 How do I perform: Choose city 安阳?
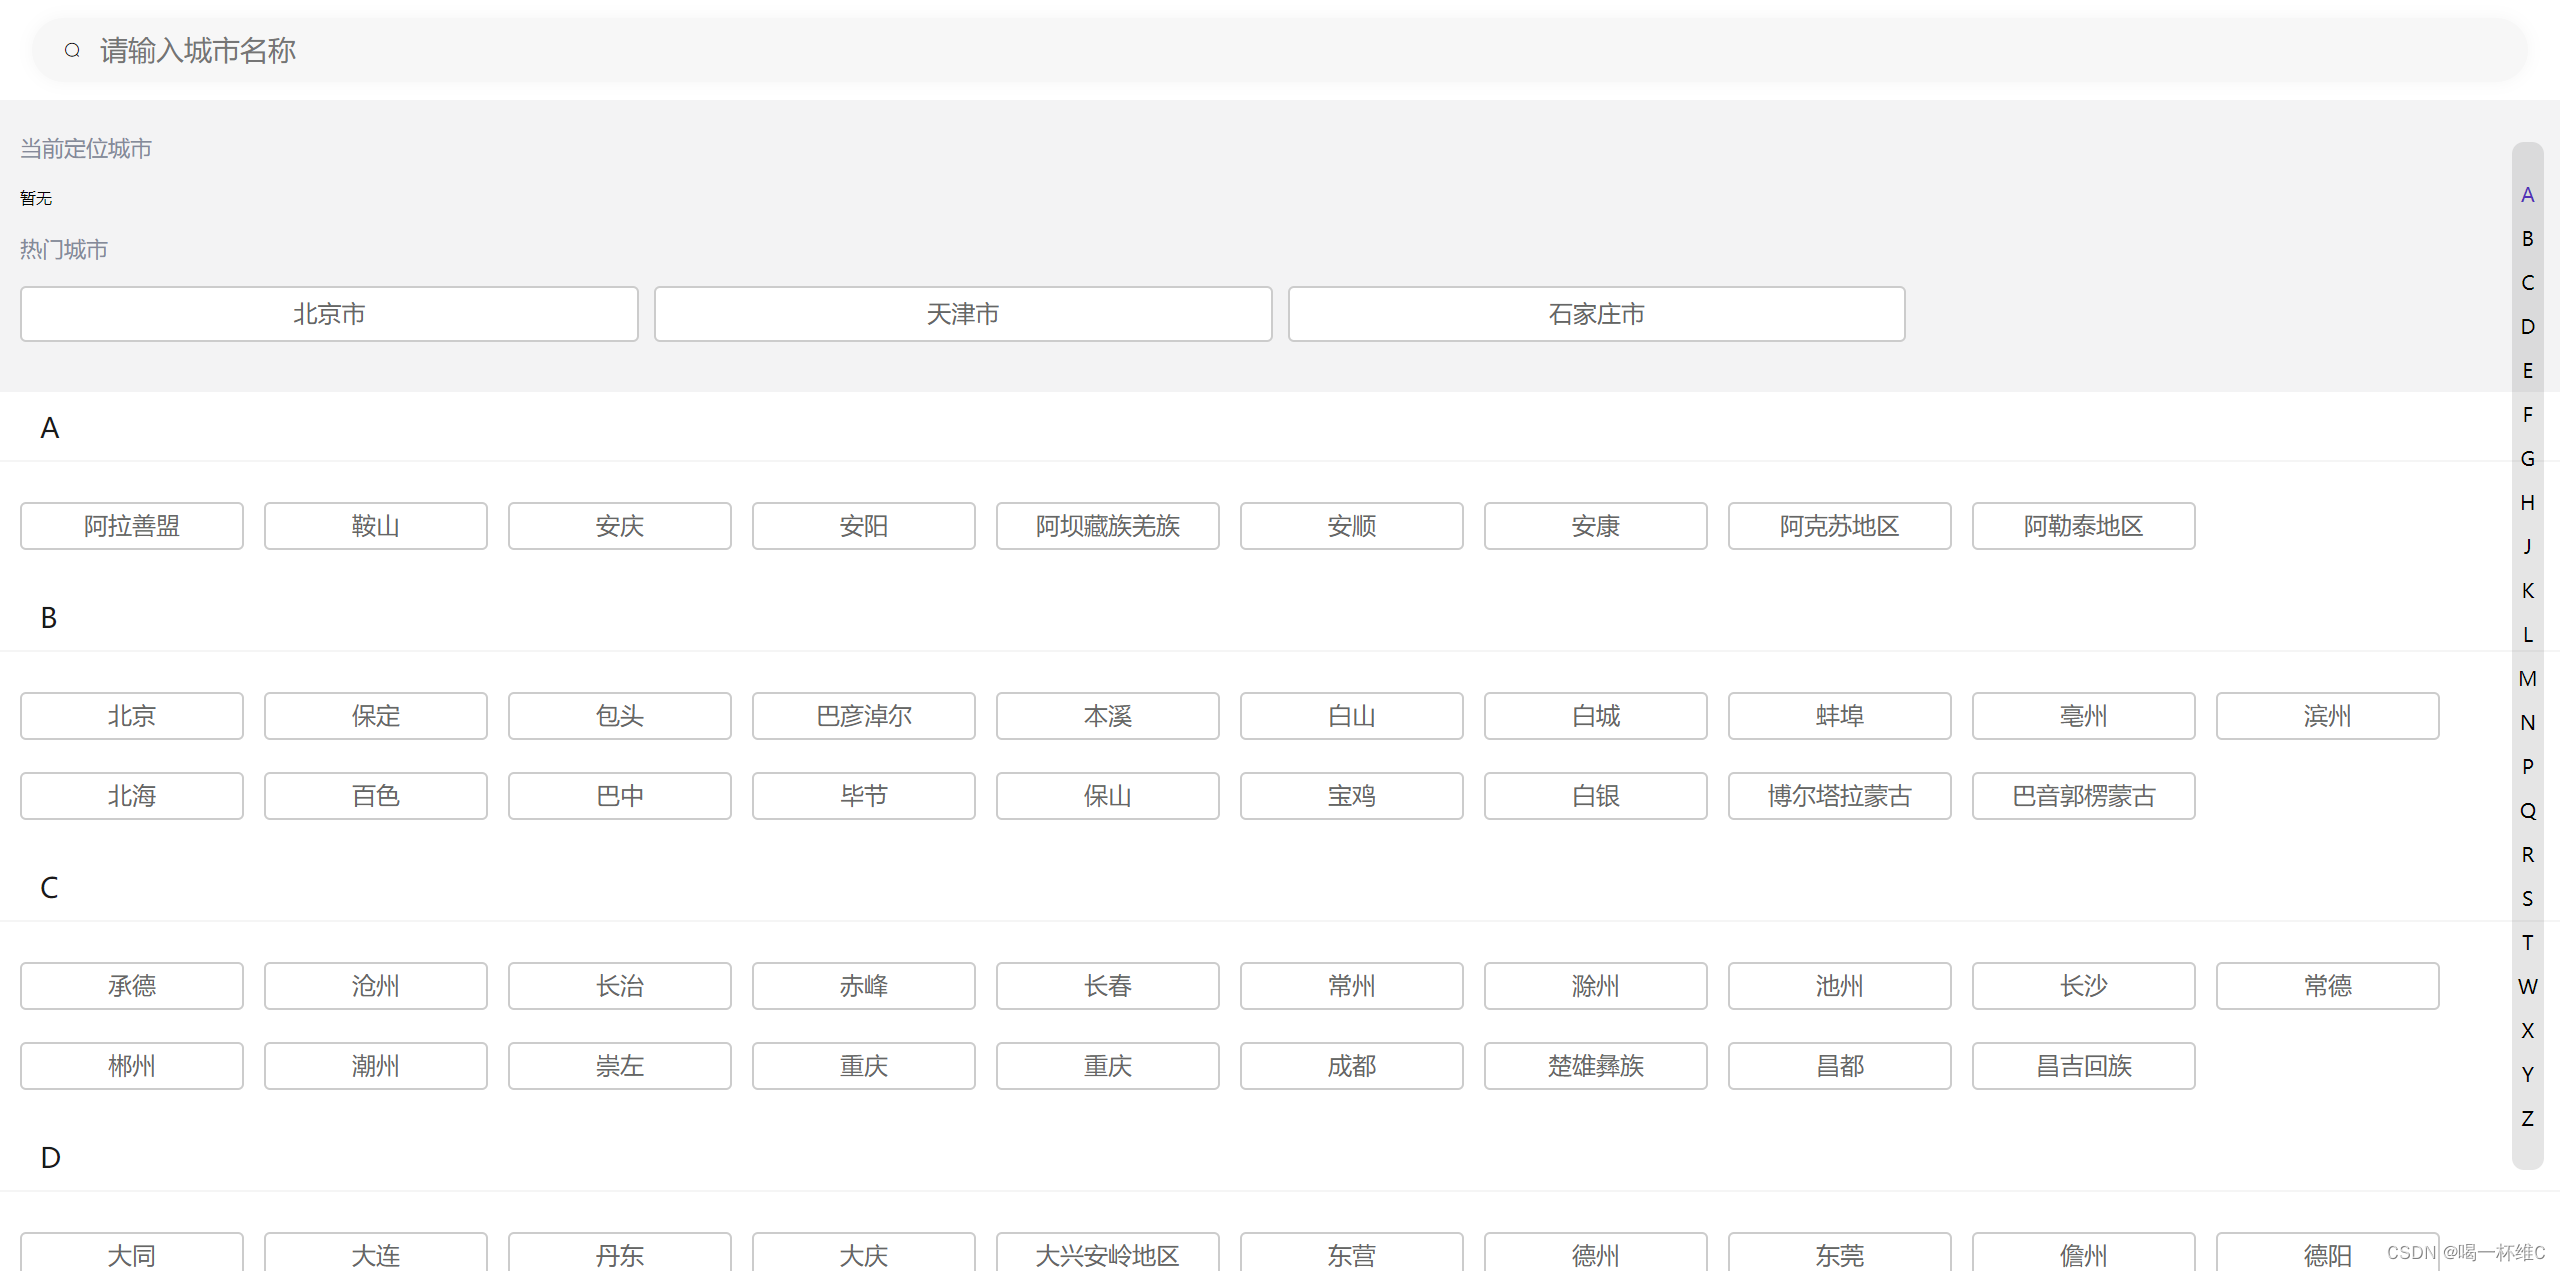pyautogui.click(x=864, y=526)
